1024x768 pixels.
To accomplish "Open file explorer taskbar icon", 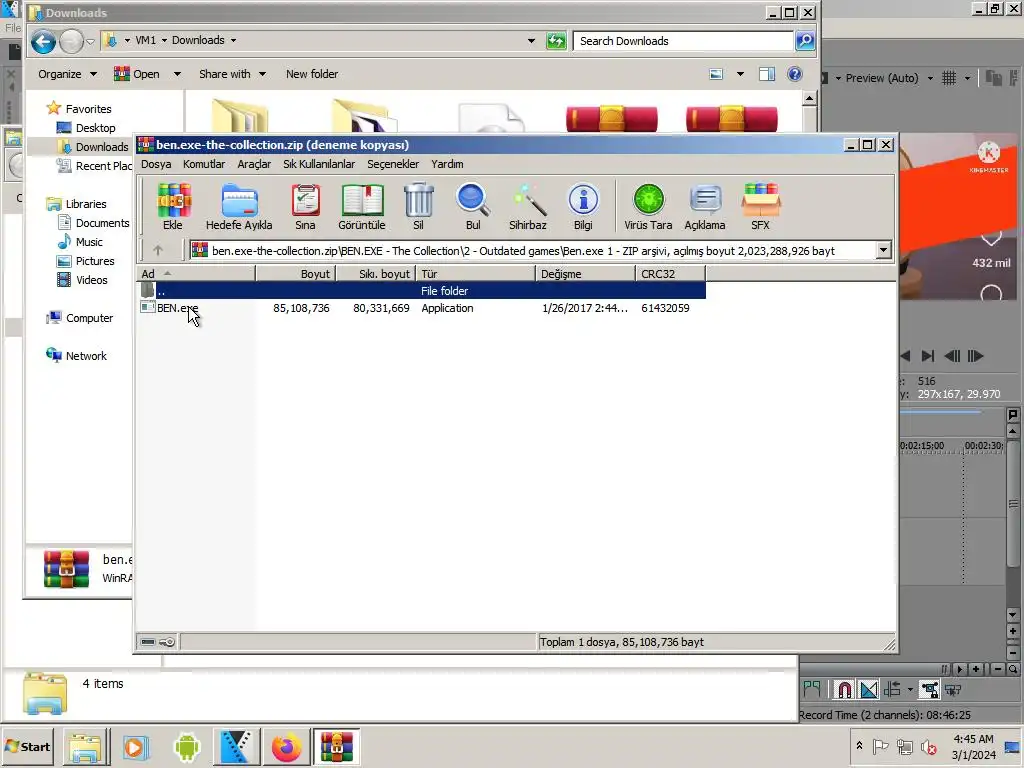I will point(86,747).
